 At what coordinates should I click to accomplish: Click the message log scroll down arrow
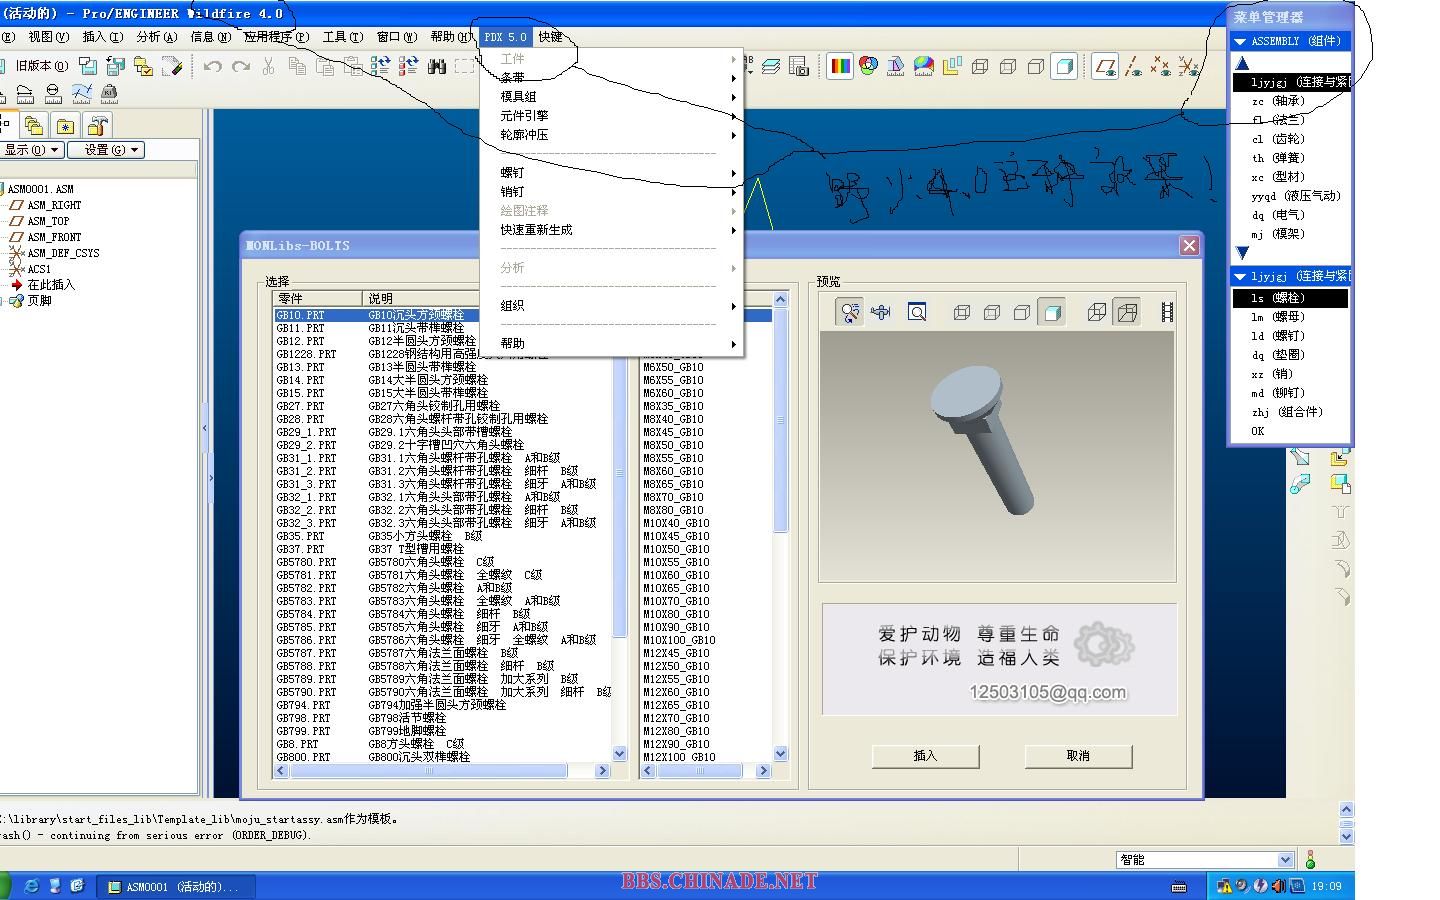[1346, 837]
